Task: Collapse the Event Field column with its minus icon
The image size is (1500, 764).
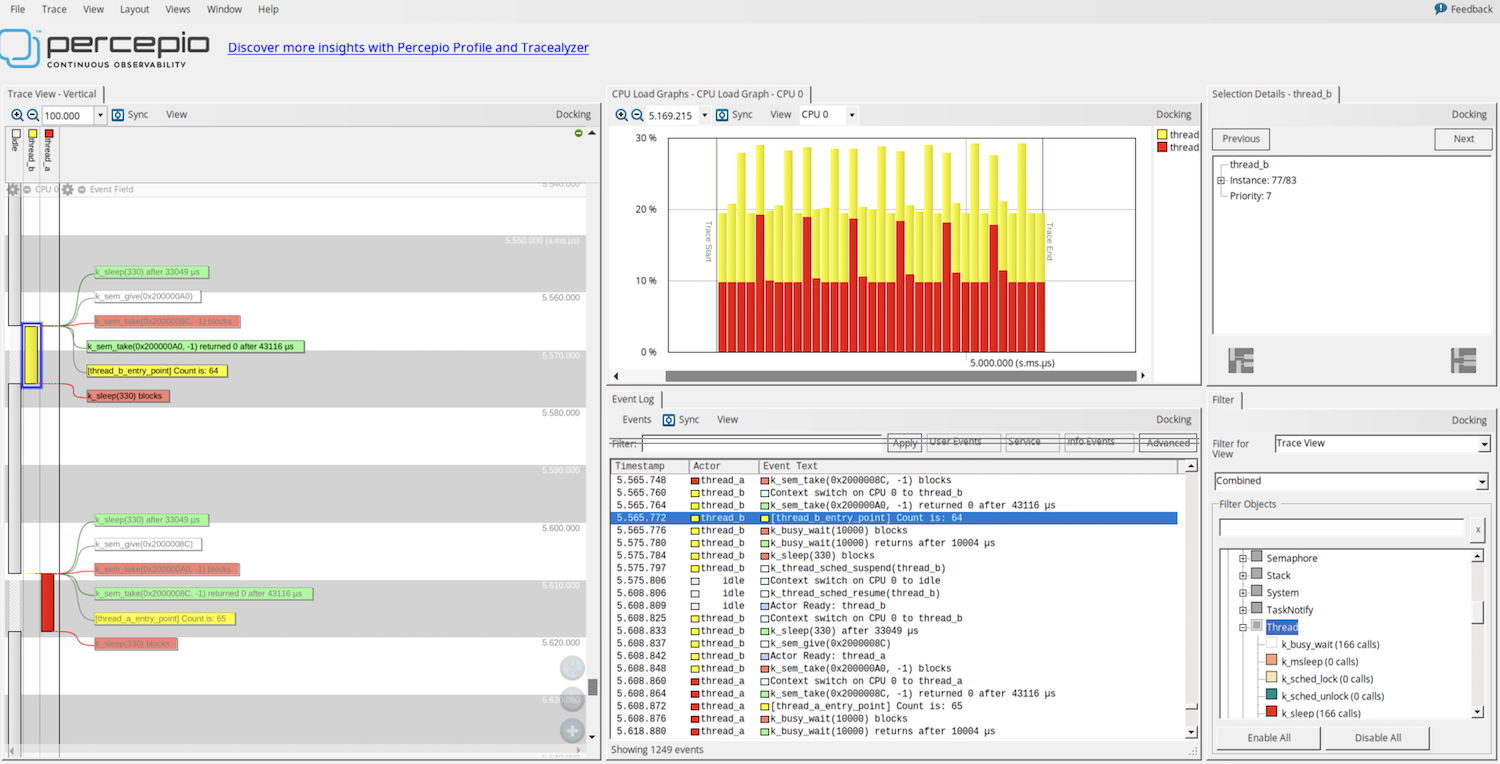Action: pos(82,188)
